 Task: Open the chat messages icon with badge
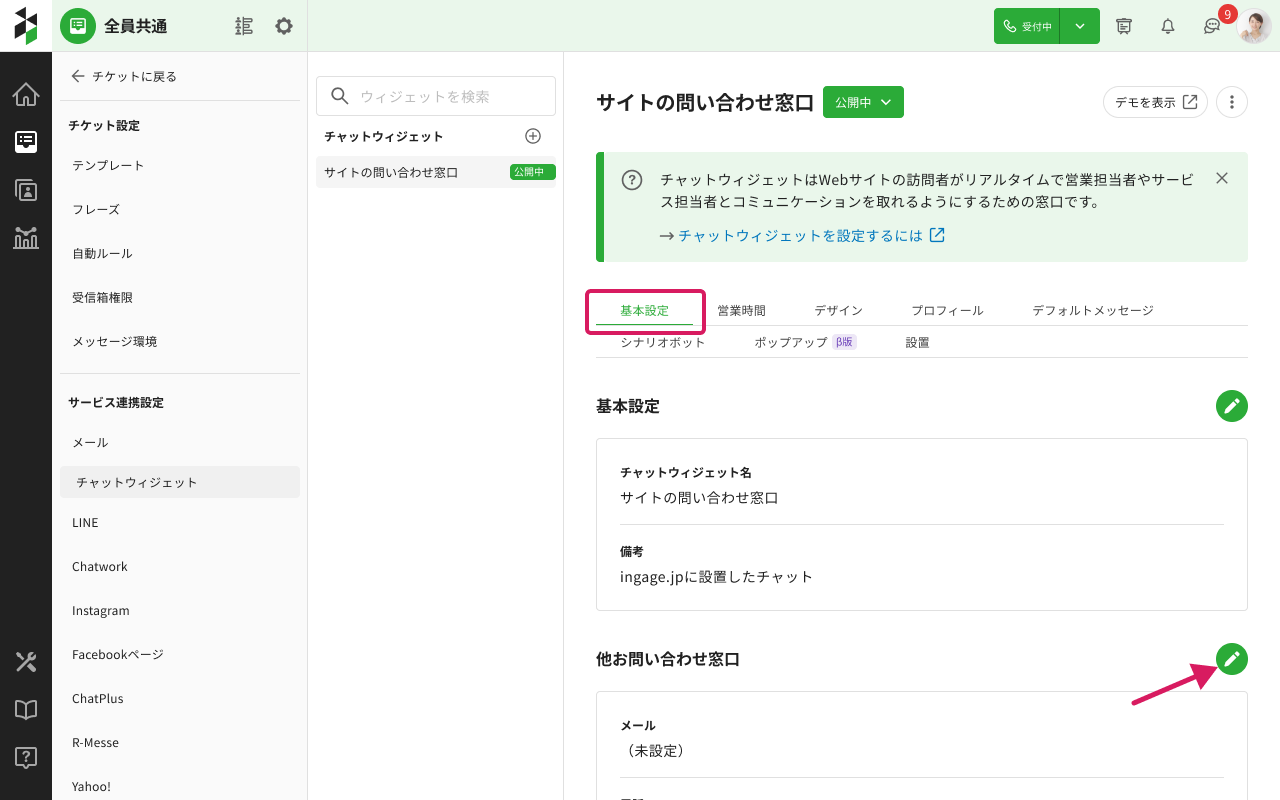point(1212,26)
